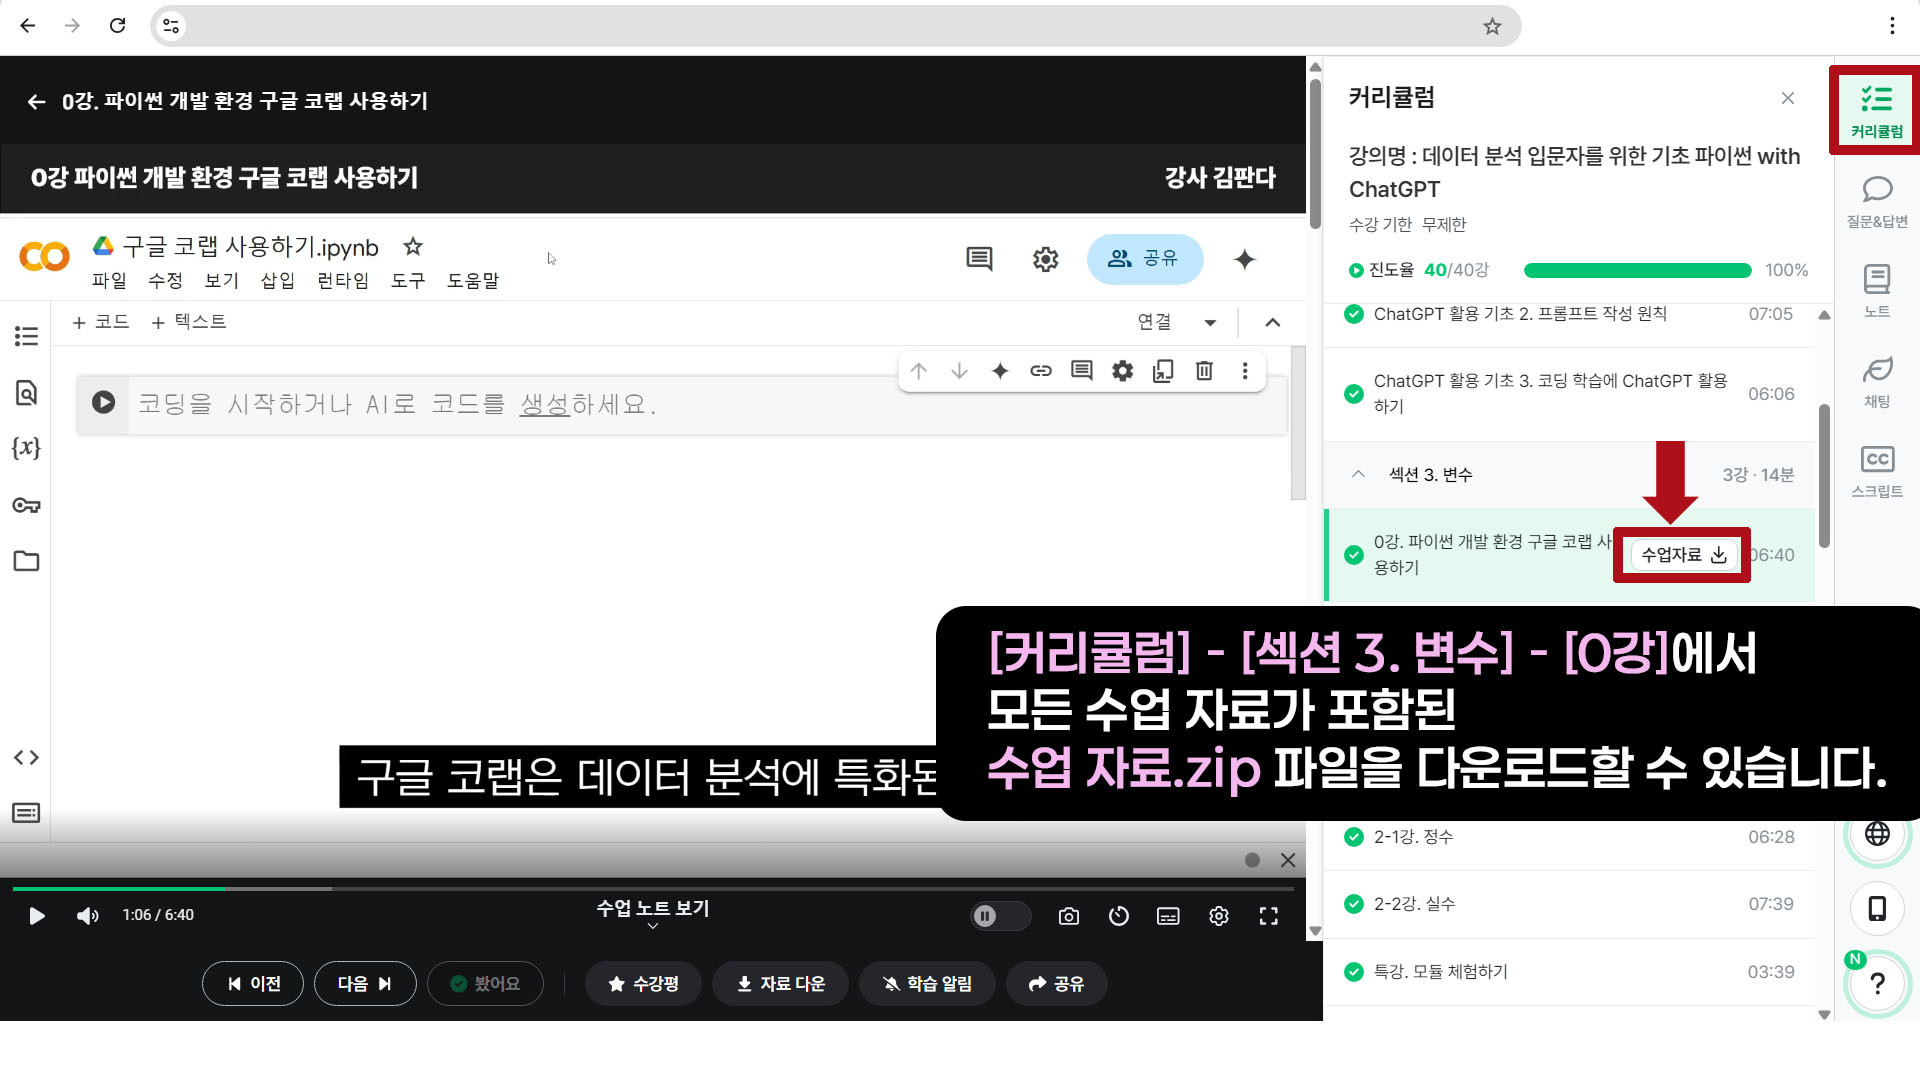
Task: Toggle the 봤어요 watched status
Action: 485,984
